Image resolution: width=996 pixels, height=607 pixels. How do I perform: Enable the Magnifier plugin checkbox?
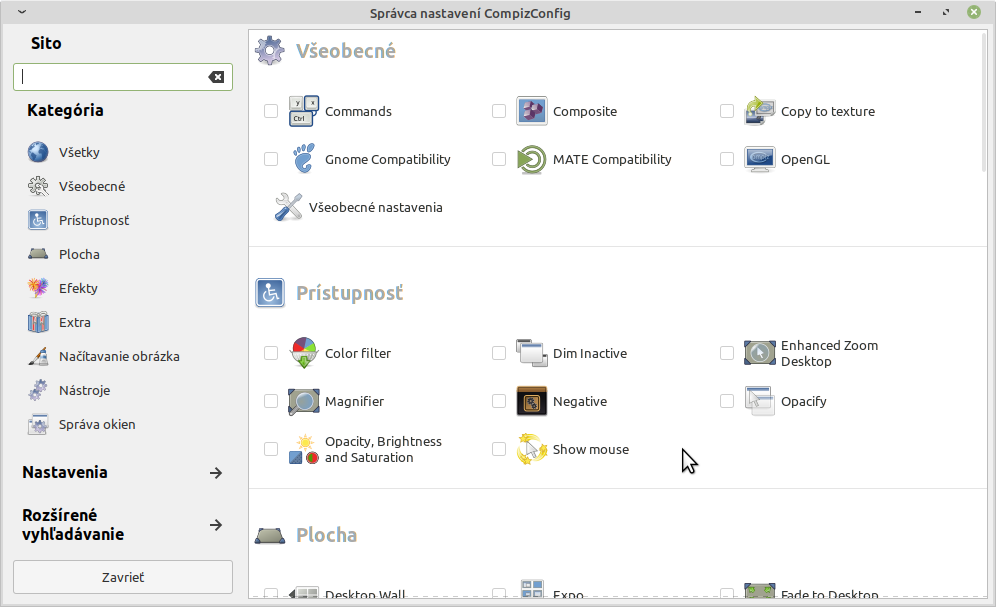[271, 401]
